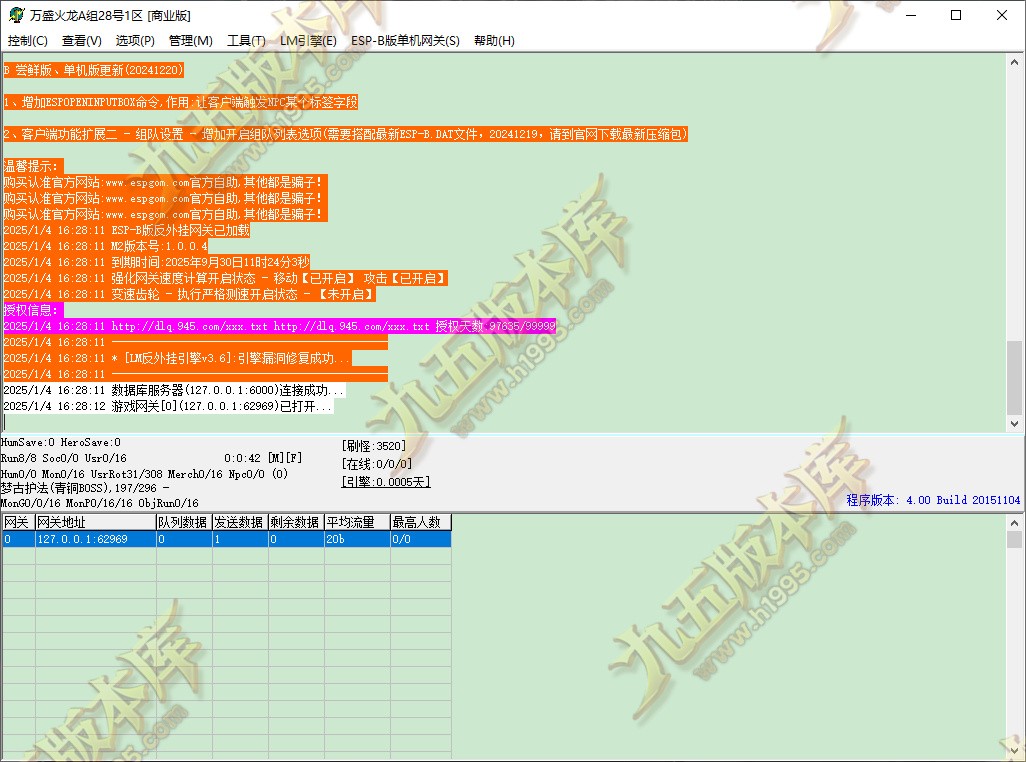This screenshot has width=1026, height=762.
Task: Click the MonG0/0/16 MonP0/16/16 status line
Action: point(99,503)
